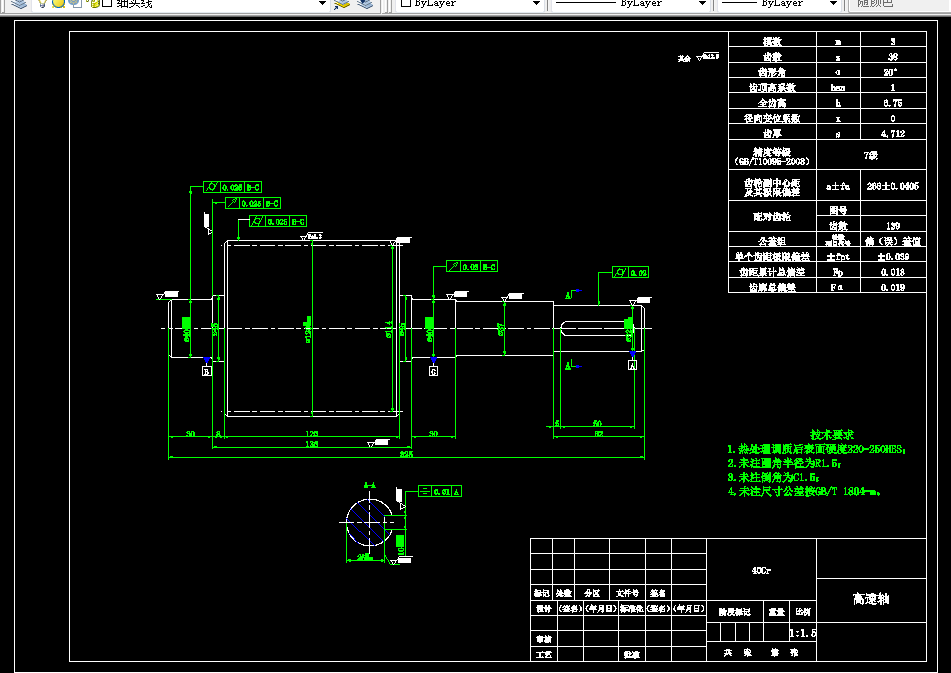
Task: Click the layer color square beside 轴头线
Action: coord(107,4)
